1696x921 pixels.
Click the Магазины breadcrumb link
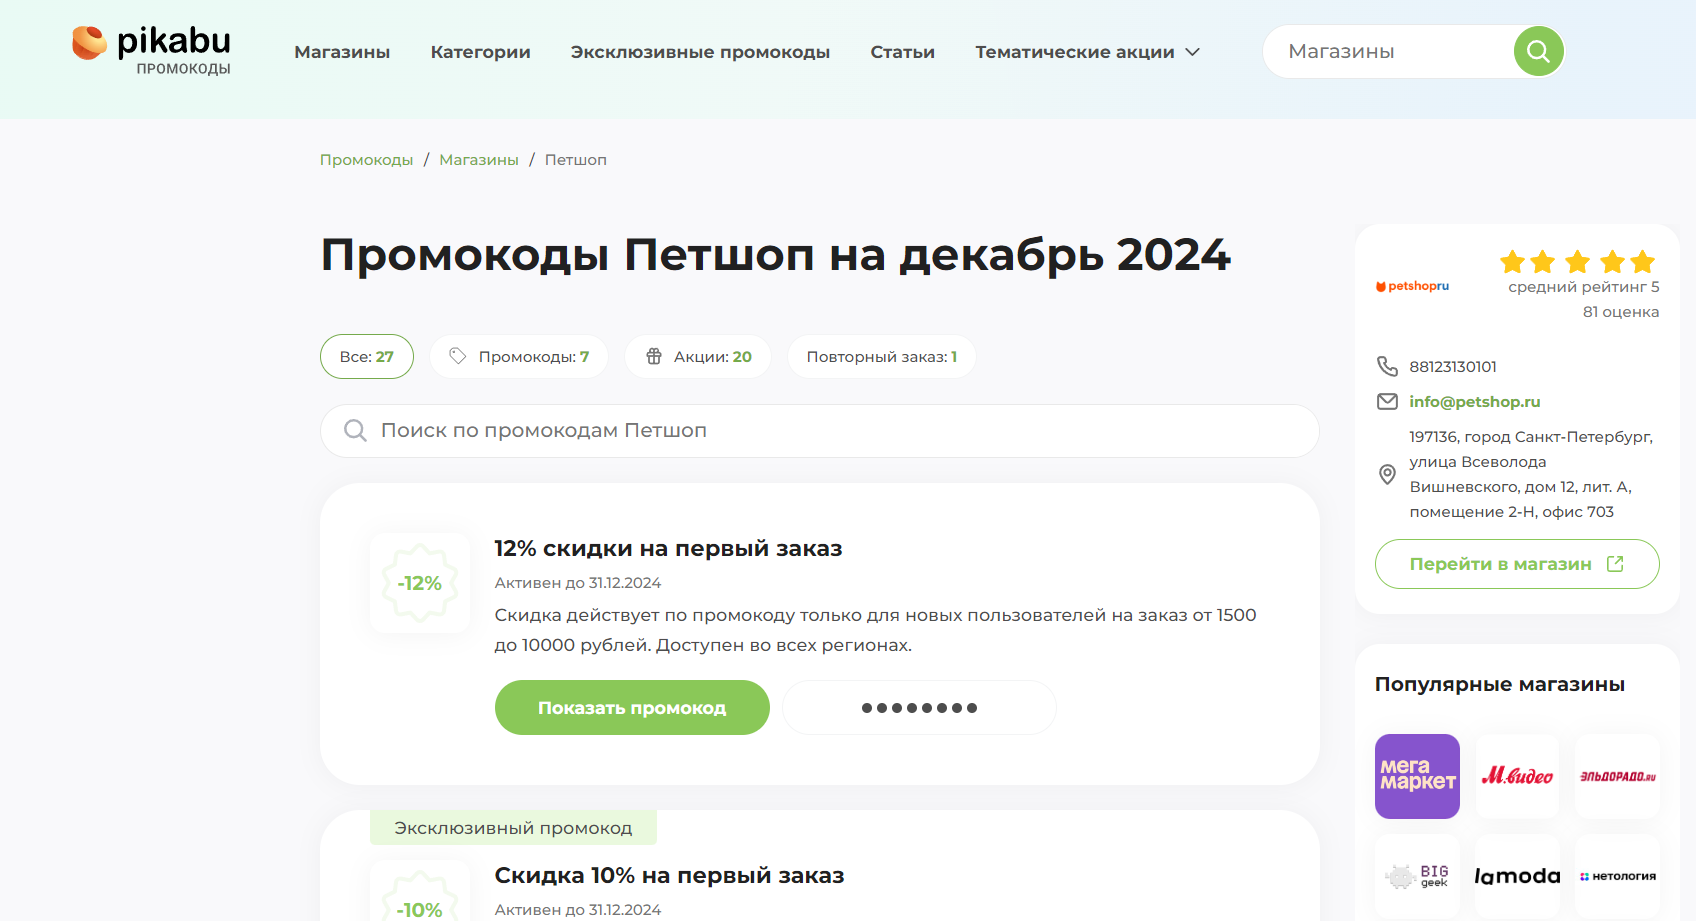(479, 160)
